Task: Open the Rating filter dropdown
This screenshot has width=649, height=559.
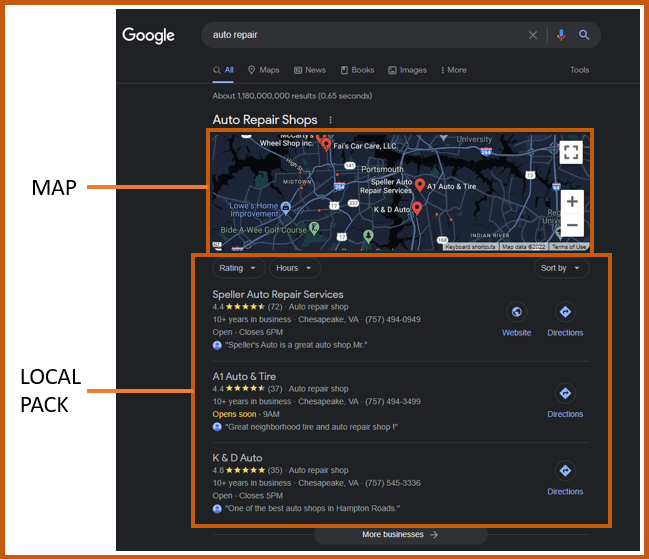Action: point(238,268)
